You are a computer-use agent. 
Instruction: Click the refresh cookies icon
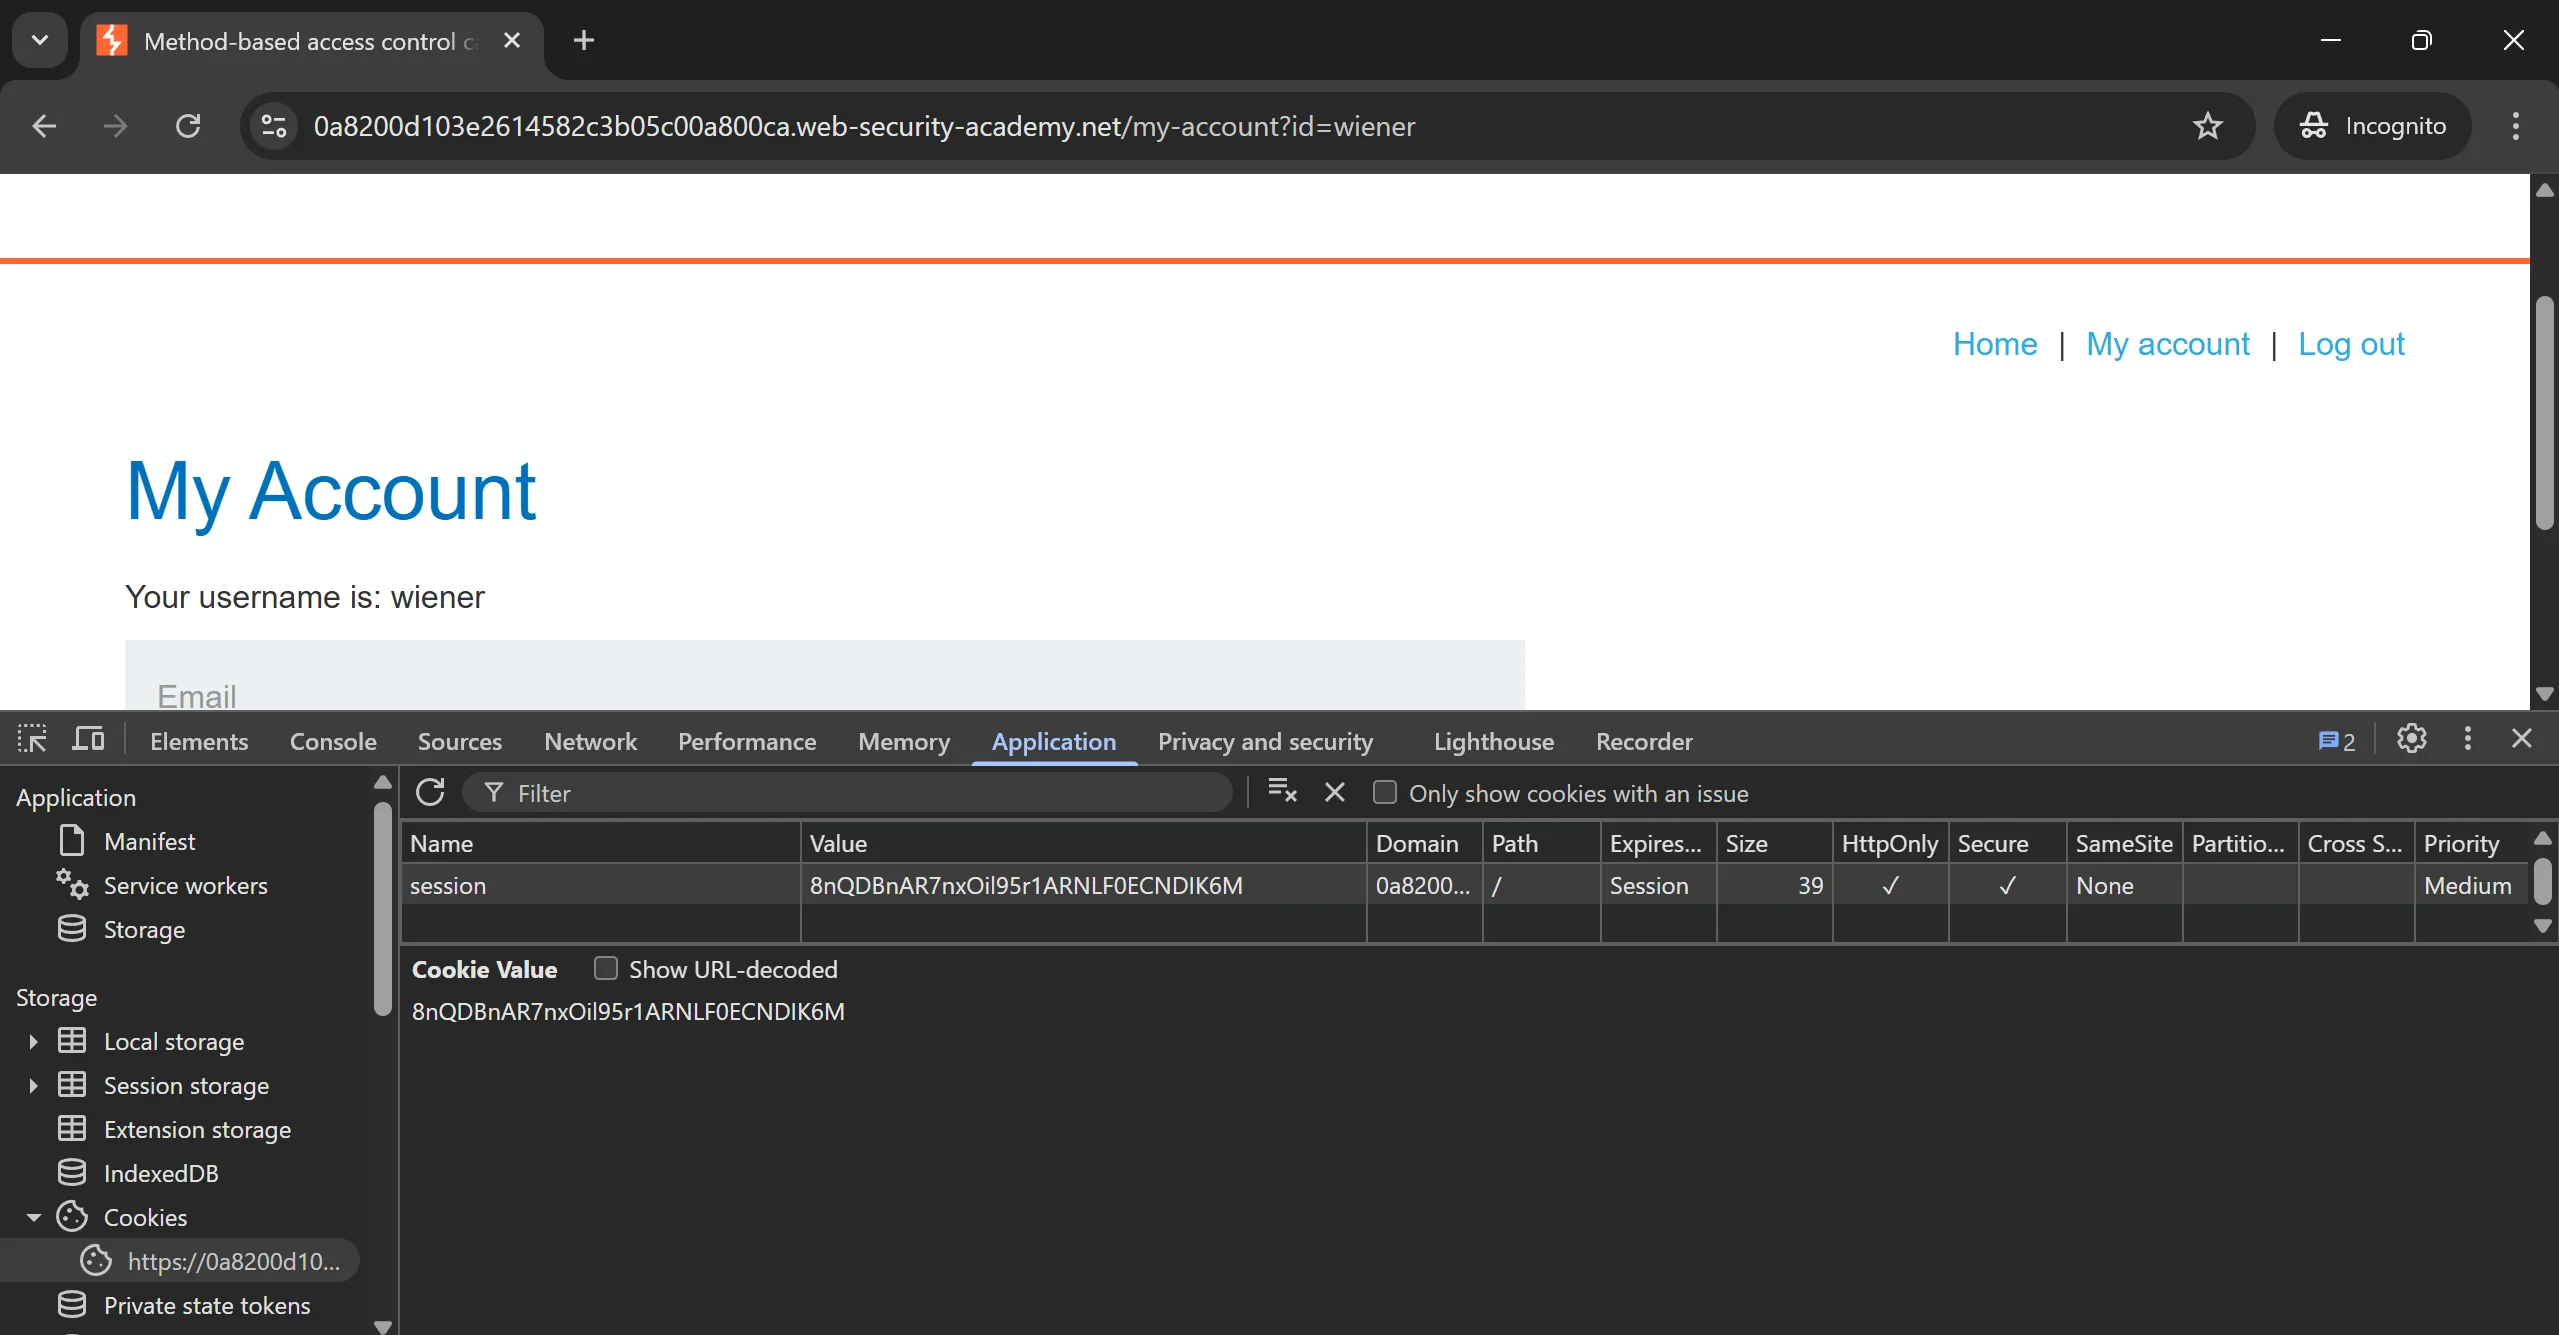(x=430, y=793)
